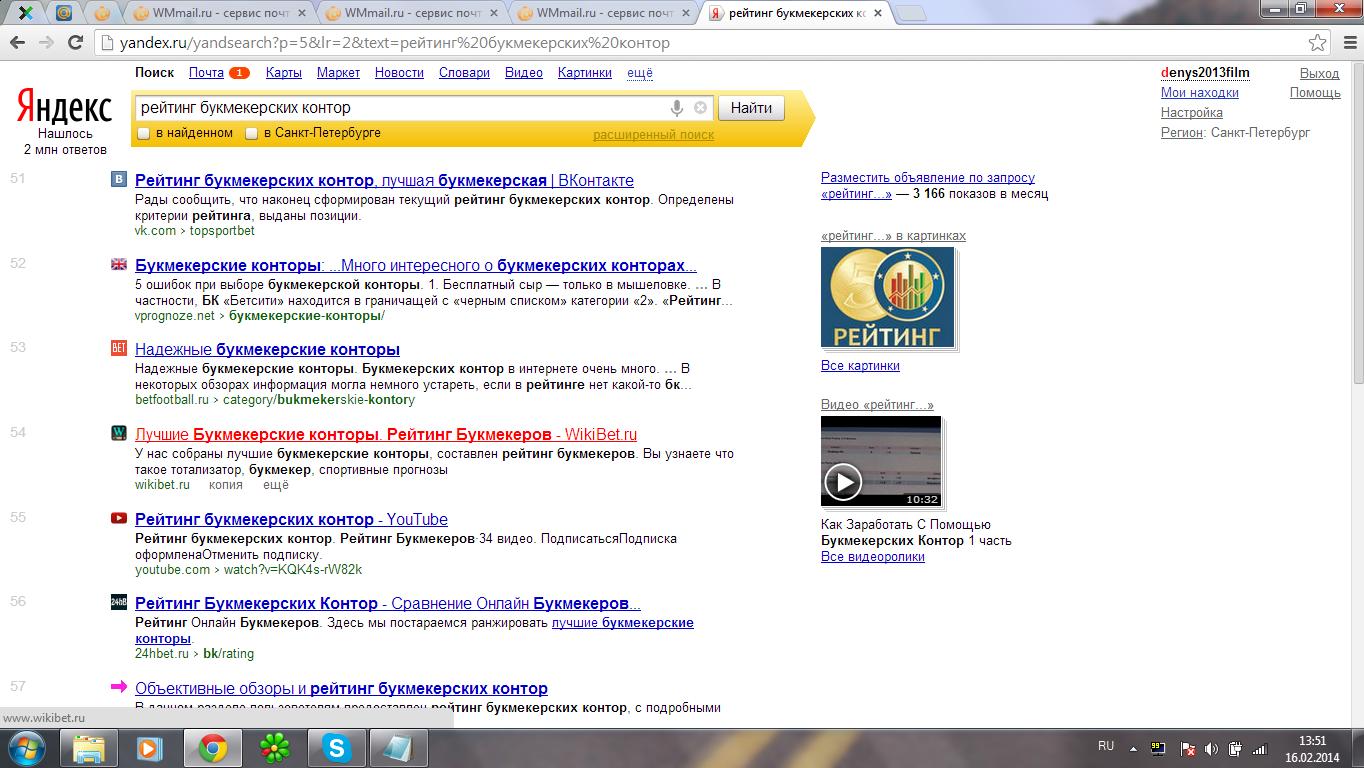Switch to the Картинки search
The height and width of the screenshot is (768, 1364).
click(585, 73)
